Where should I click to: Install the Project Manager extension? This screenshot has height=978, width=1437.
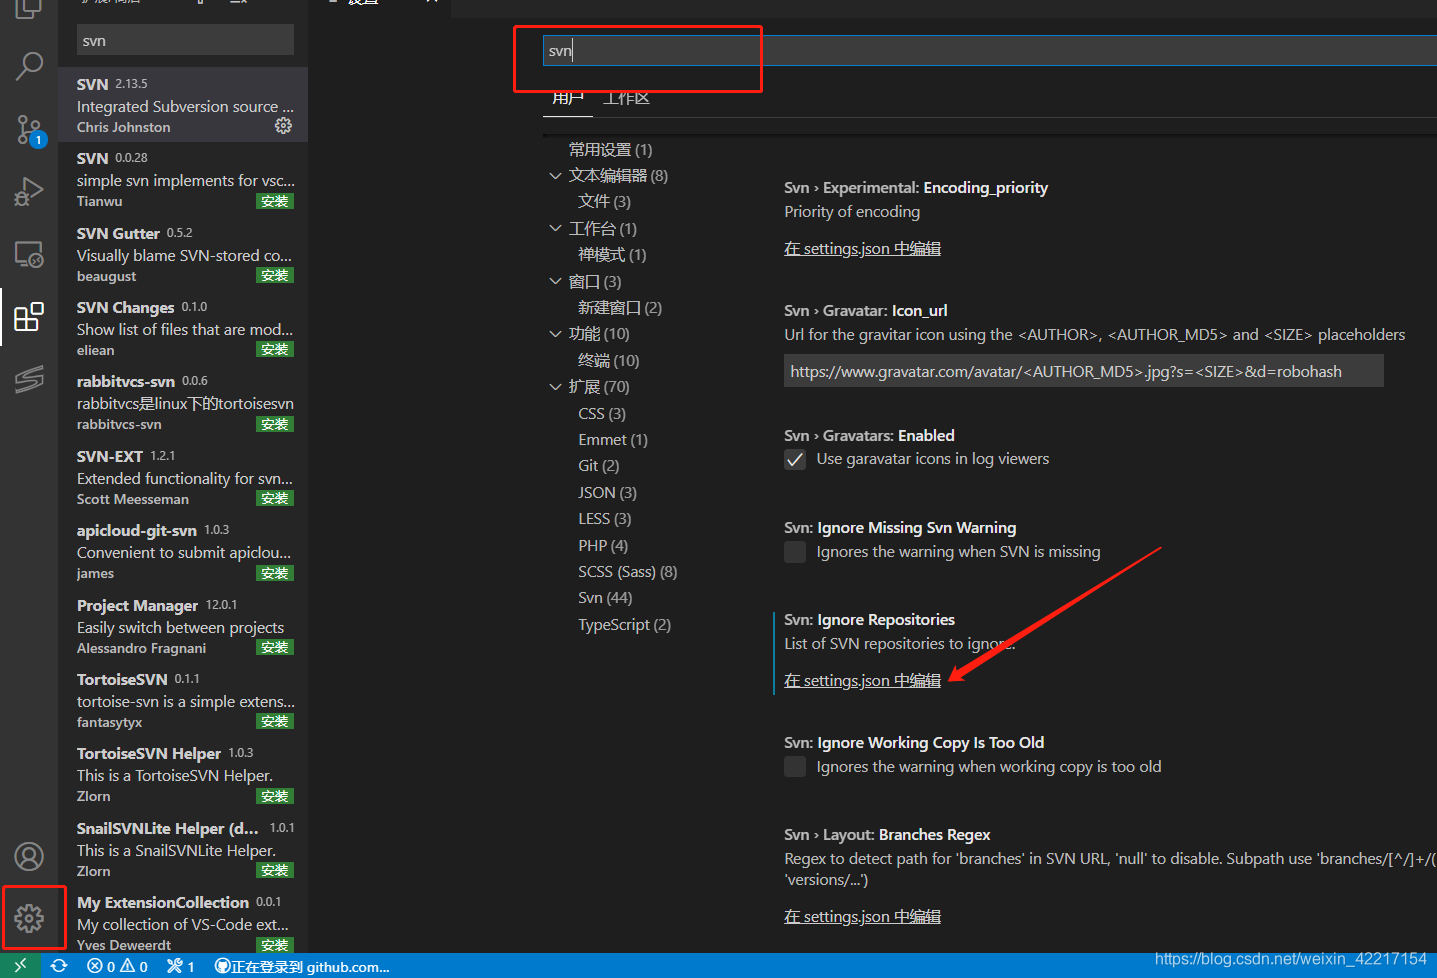coord(275,647)
